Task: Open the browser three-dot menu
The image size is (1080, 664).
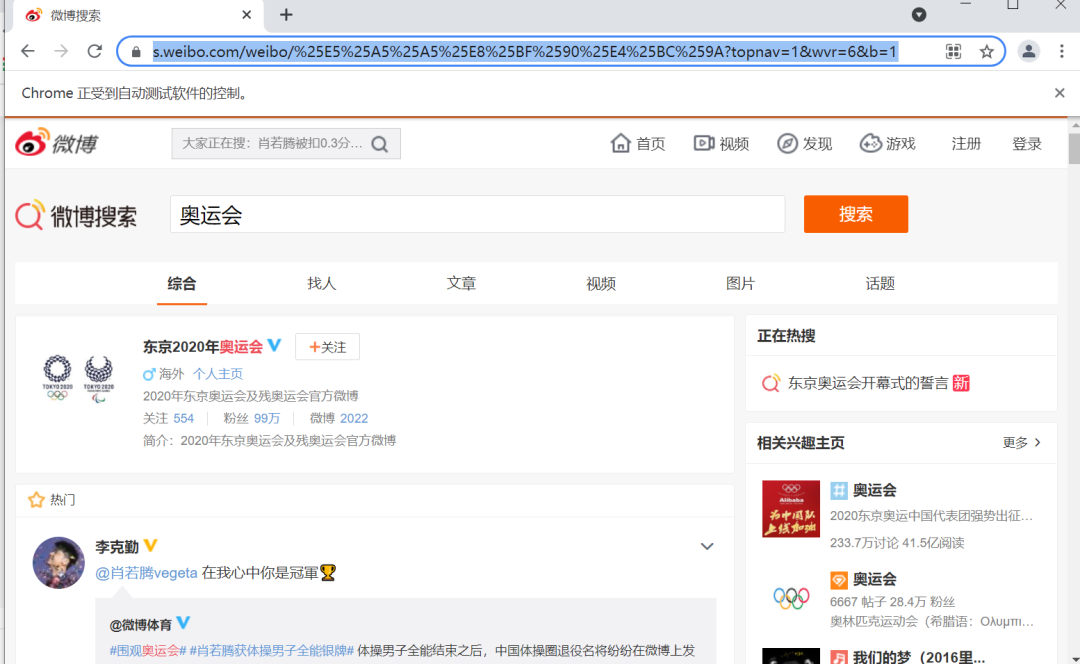Action: point(1063,50)
